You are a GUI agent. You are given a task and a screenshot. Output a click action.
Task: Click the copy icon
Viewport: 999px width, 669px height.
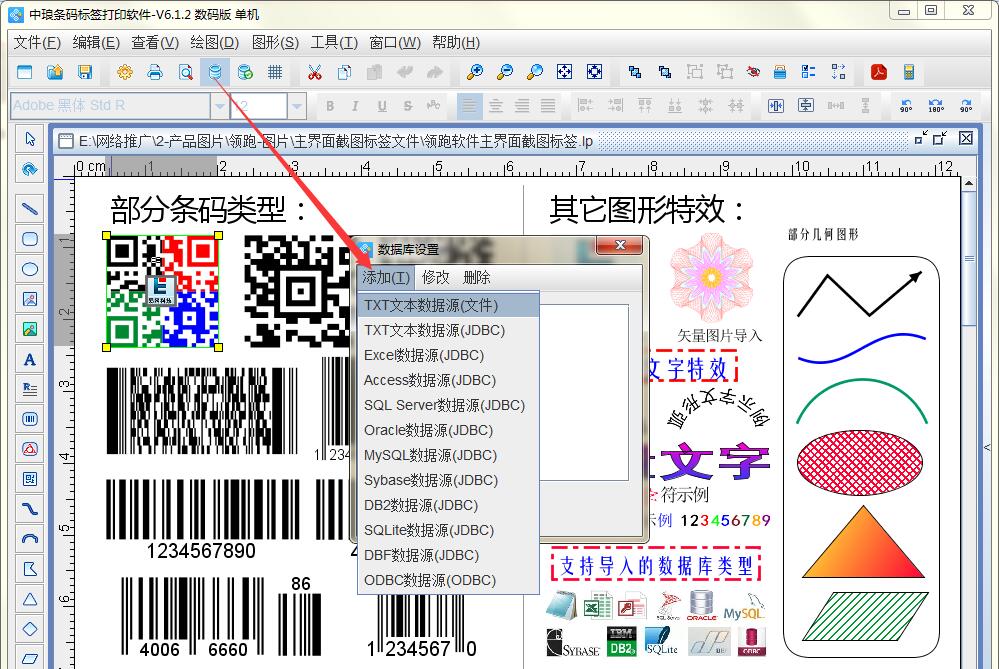point(345,72)
